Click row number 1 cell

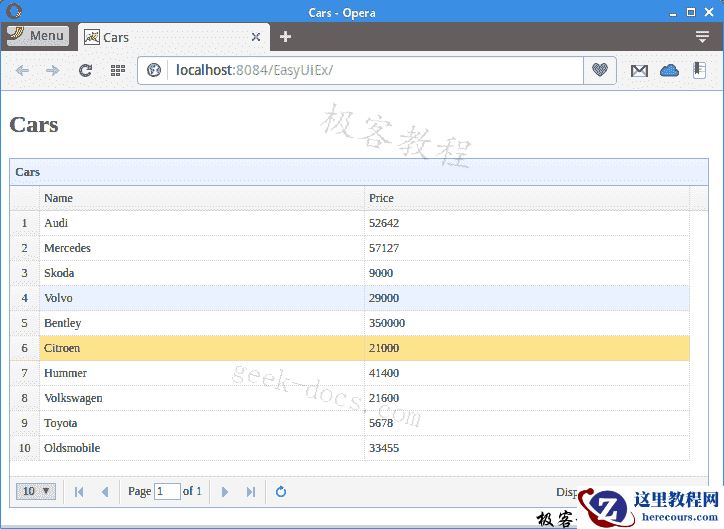tap(24, 223)
